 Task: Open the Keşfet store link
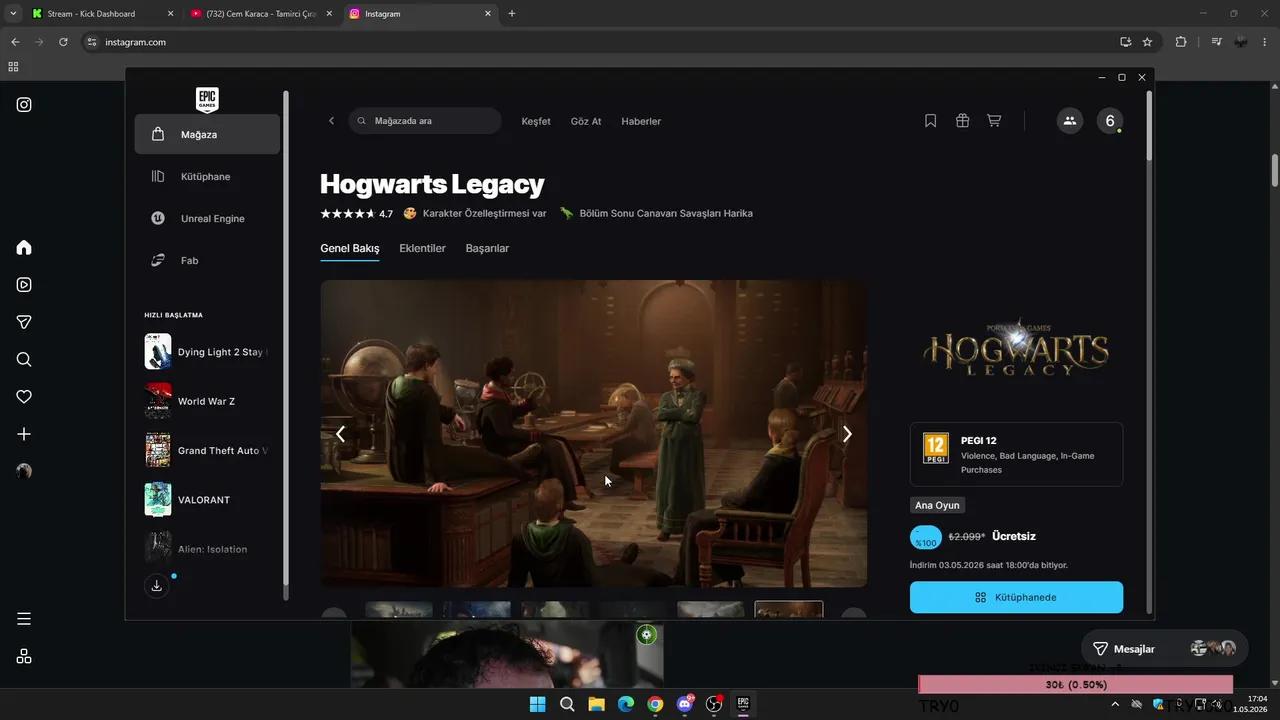point(536,121)
